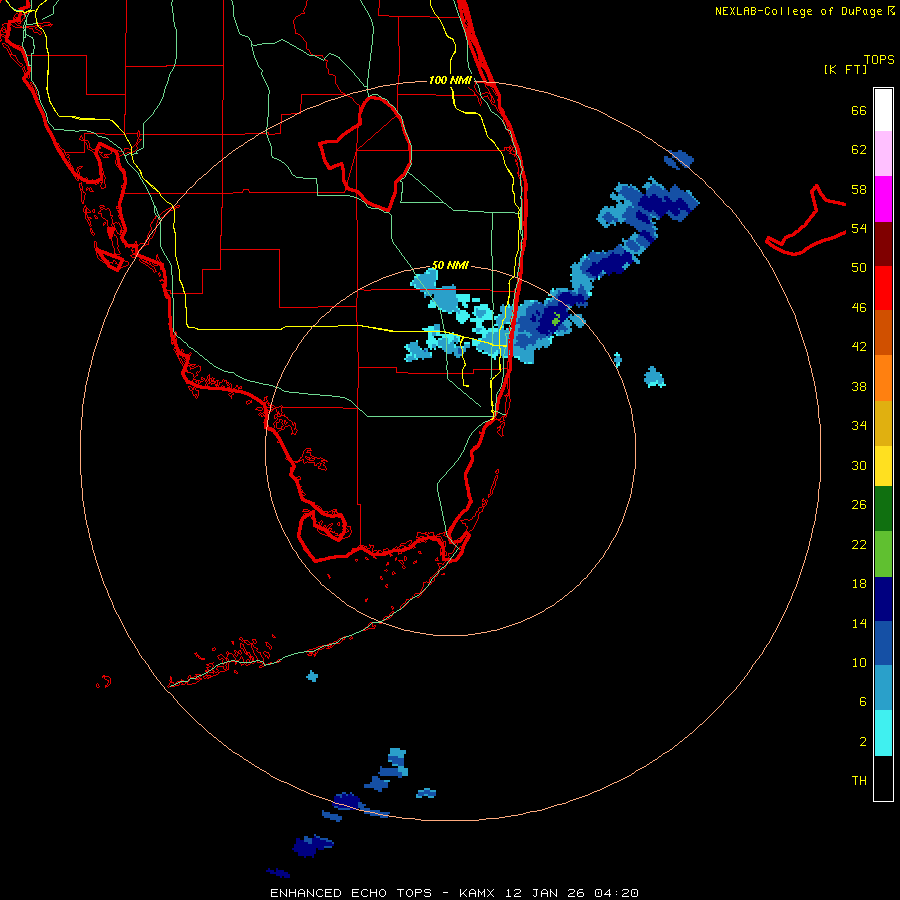Click the 'TH' legend label
This screenshot has height=900, width=900.
coord(859,781)
